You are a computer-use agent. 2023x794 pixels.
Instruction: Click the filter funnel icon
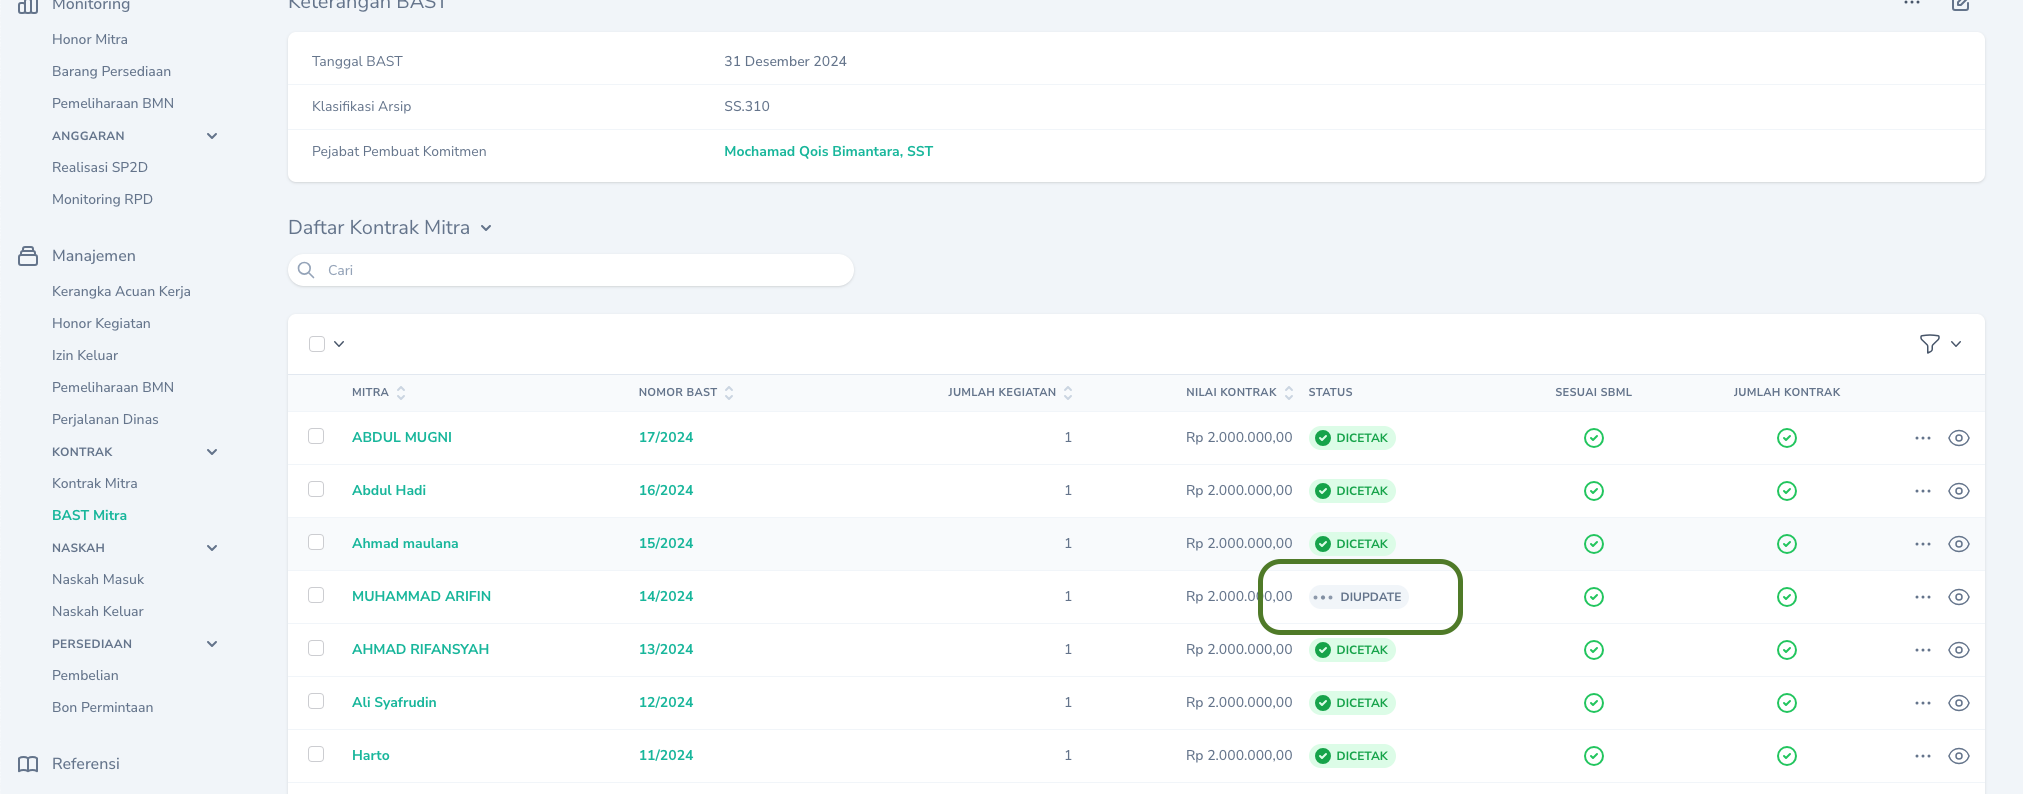tap(1930, 344)
